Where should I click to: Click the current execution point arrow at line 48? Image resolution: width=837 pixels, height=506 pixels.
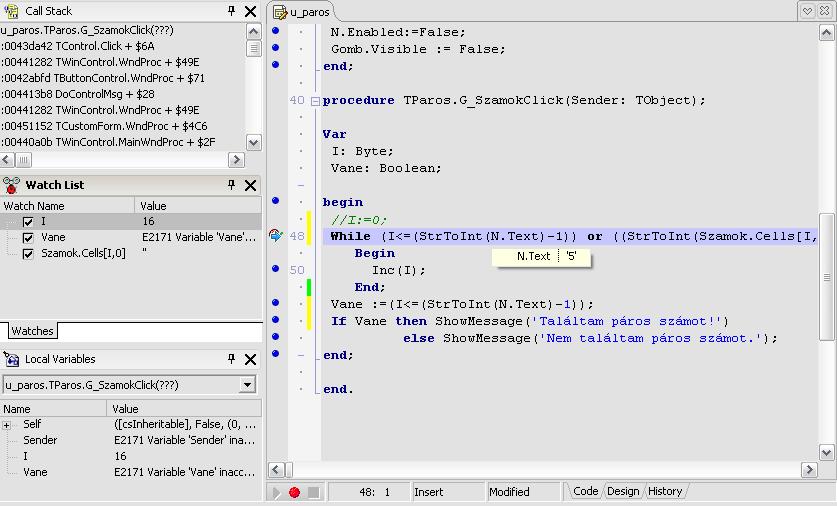click(x=275, y=235)
